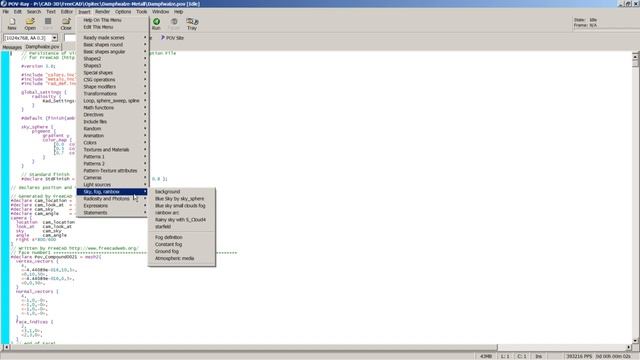Image resolution: width=640 pixels, height=360 pixels.
Task: Open the Window menu
Action: [160, 12]
